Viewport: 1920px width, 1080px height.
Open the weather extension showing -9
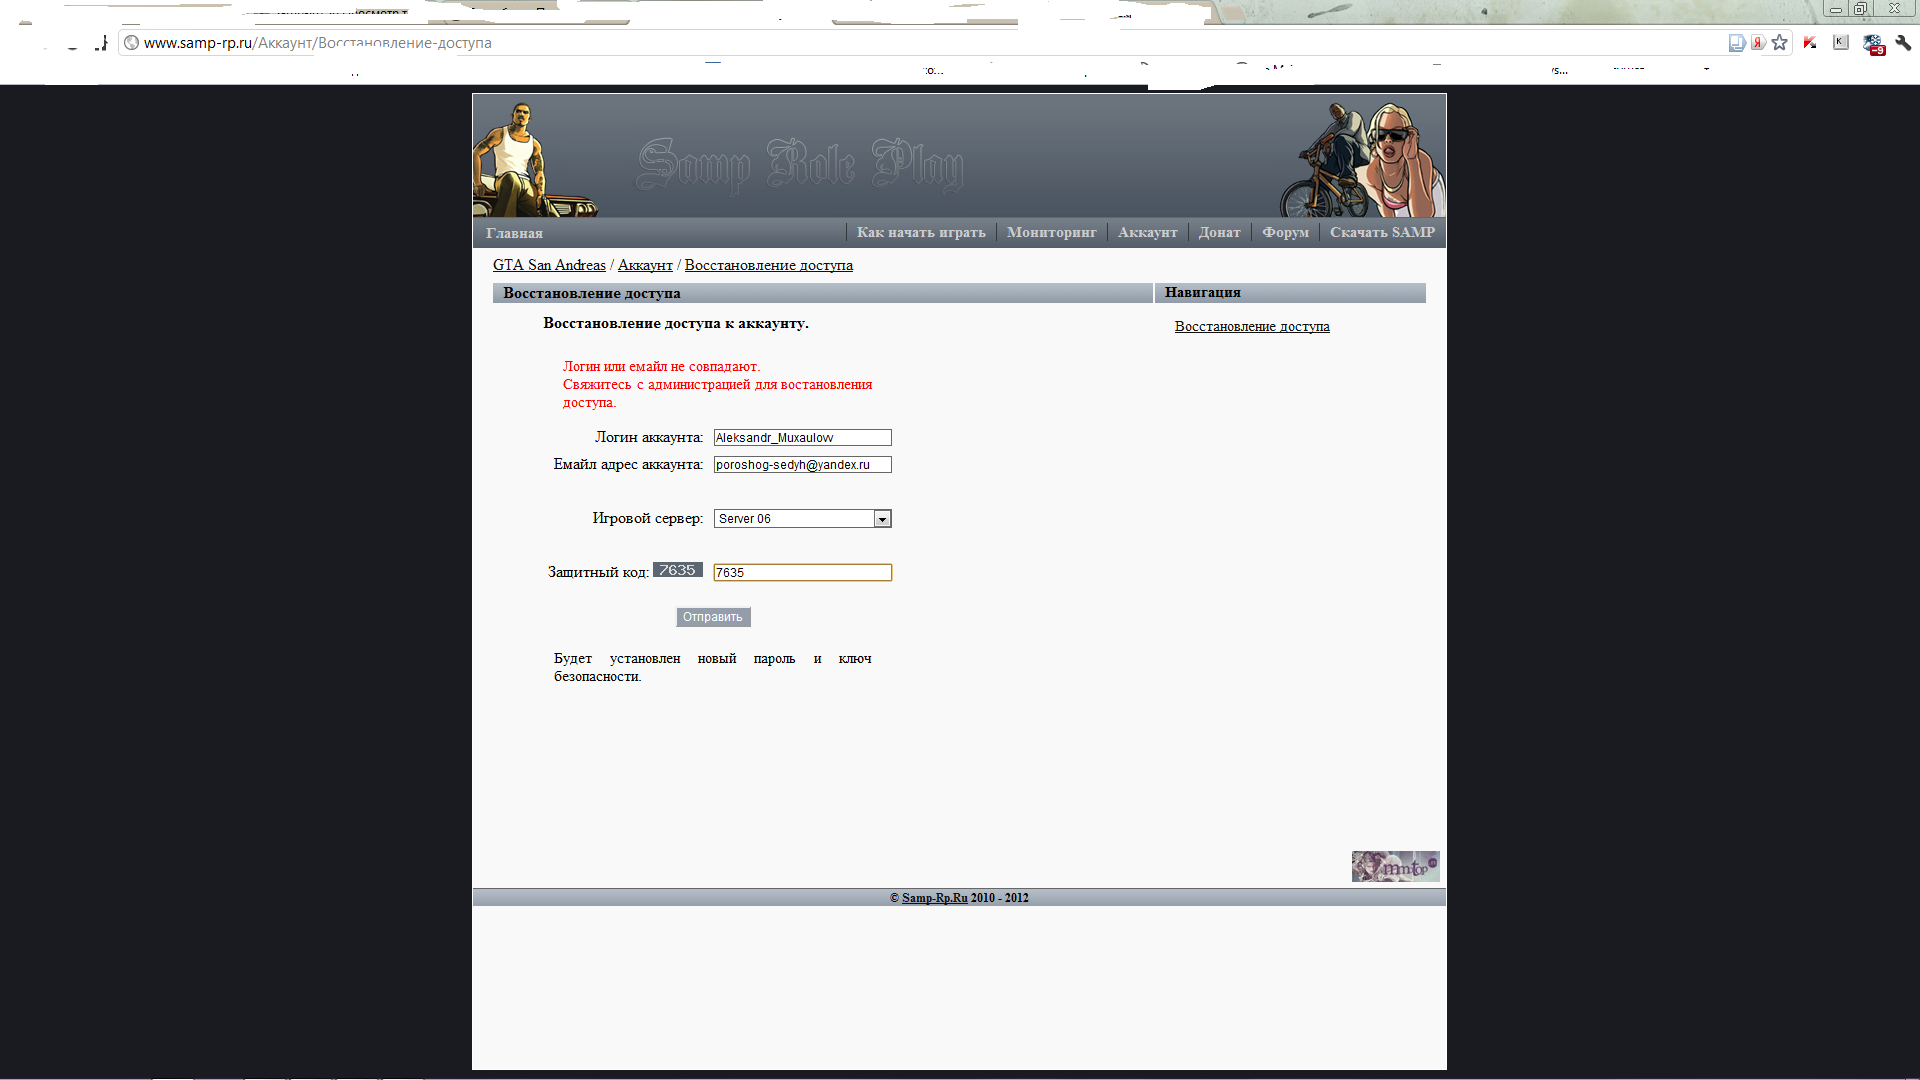[1873, 44]
